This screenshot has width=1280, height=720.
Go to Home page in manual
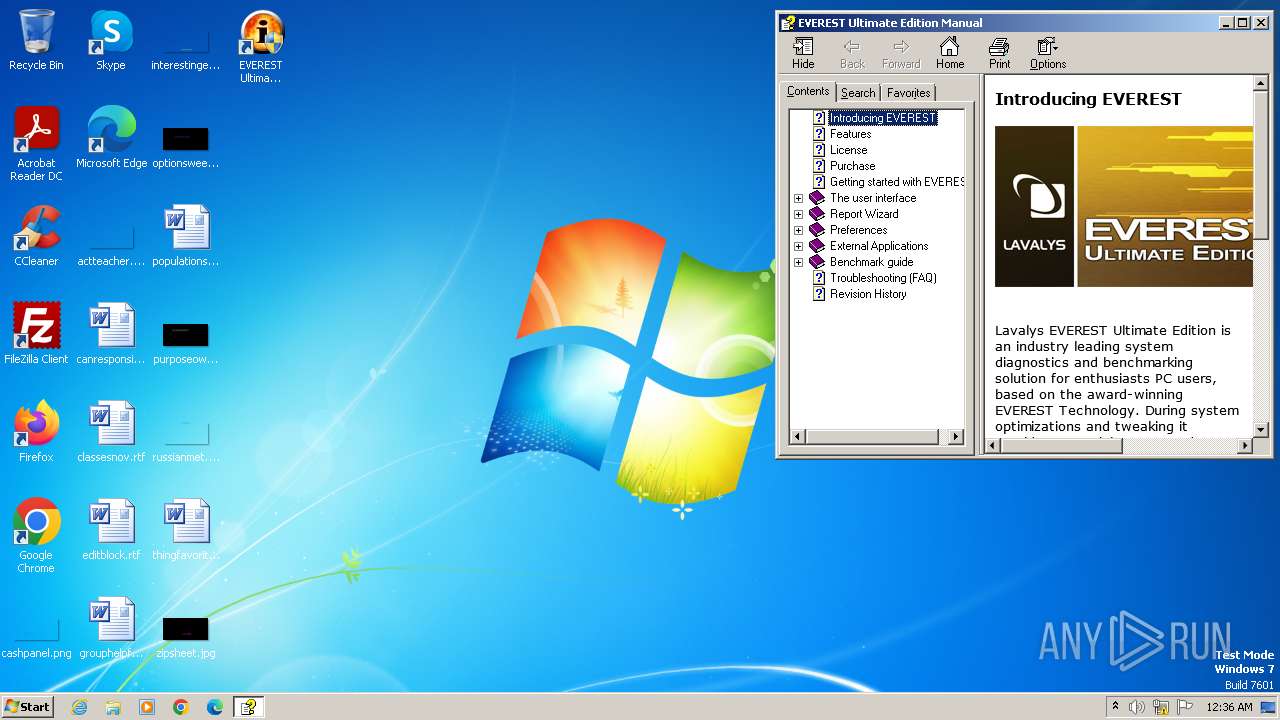tap(950, 53)
